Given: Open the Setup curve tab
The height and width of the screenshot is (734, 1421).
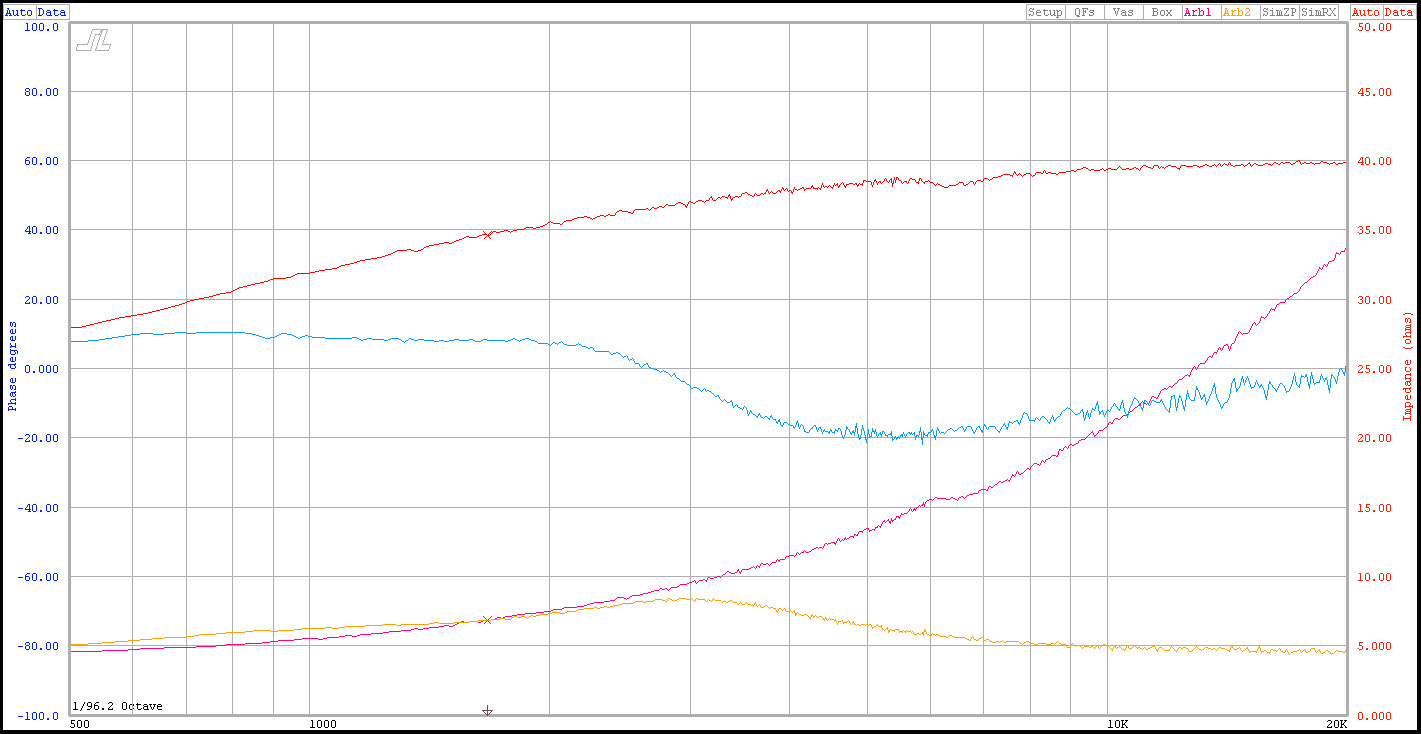Looking at the screenshot, I should coord(1045,12).
